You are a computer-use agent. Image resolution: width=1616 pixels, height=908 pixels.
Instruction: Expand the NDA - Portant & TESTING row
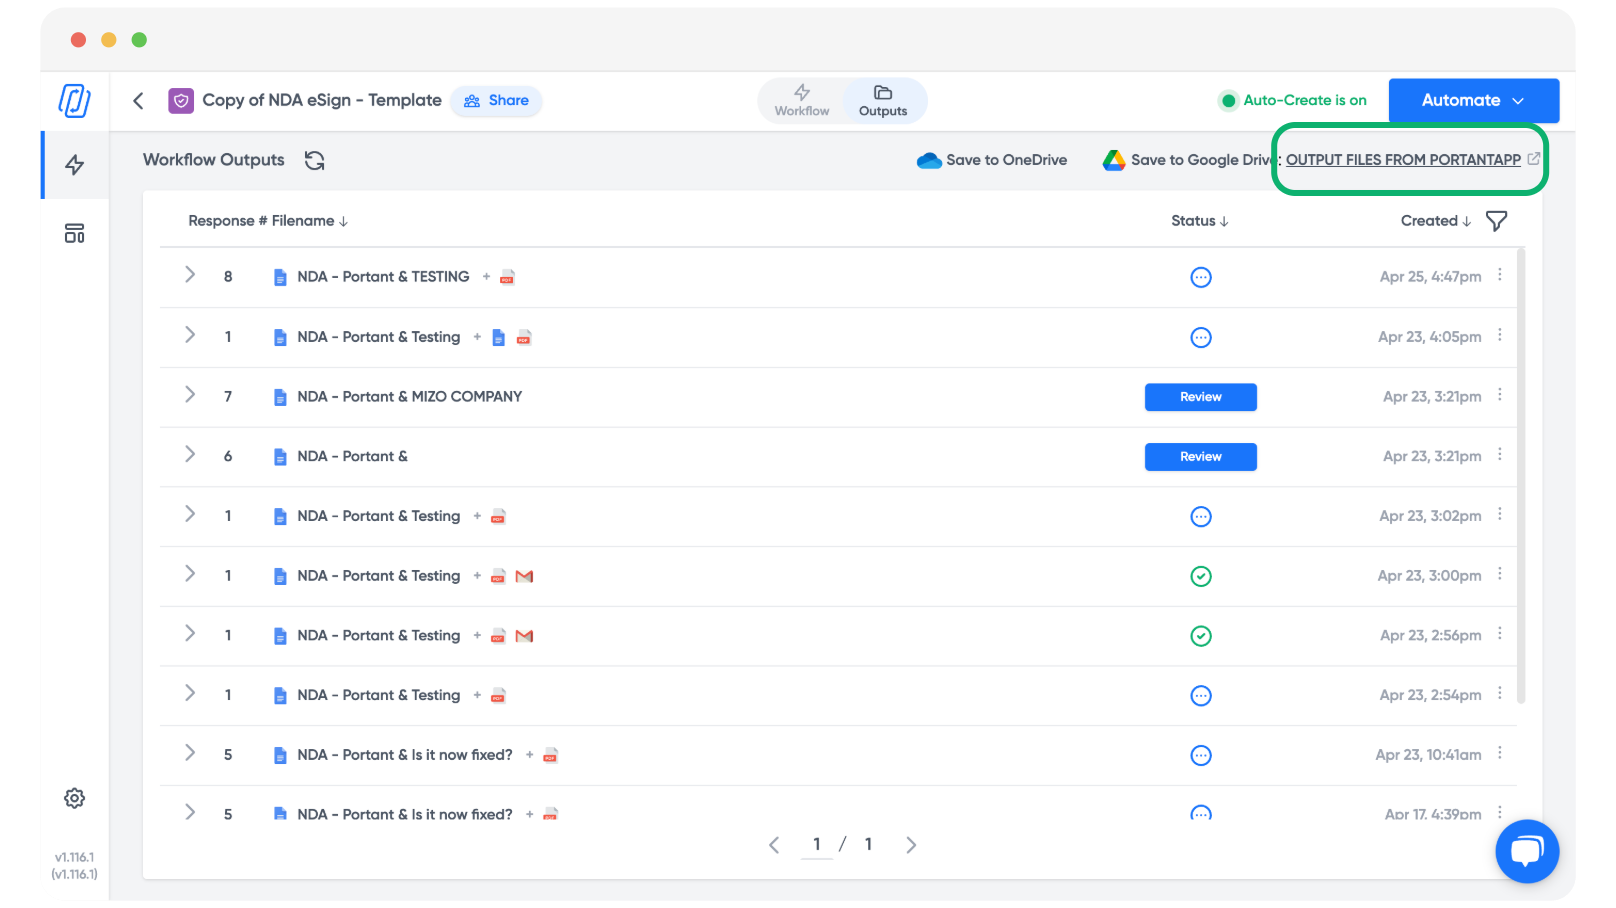pos(190,275)
